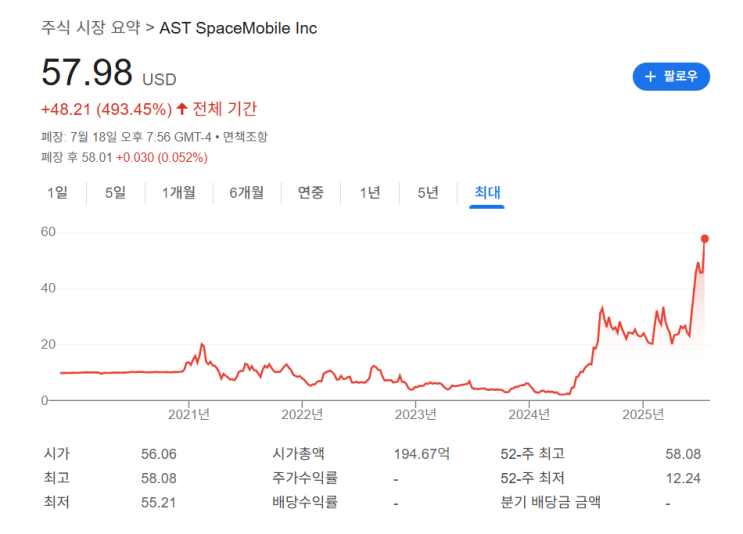Switch to the 5일 chart tab
The height and width of the screenshot is (534, 743).
tap(116, 193)
